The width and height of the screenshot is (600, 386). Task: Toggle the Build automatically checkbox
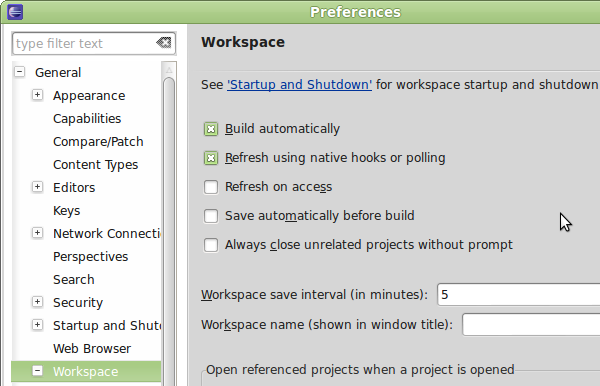click(211, 129)
